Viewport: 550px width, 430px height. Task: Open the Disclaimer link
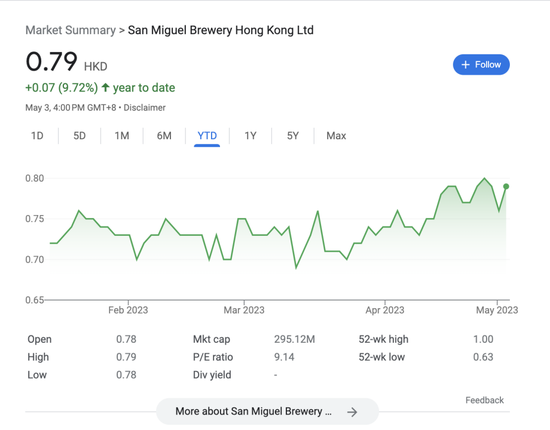click(145, 108)
